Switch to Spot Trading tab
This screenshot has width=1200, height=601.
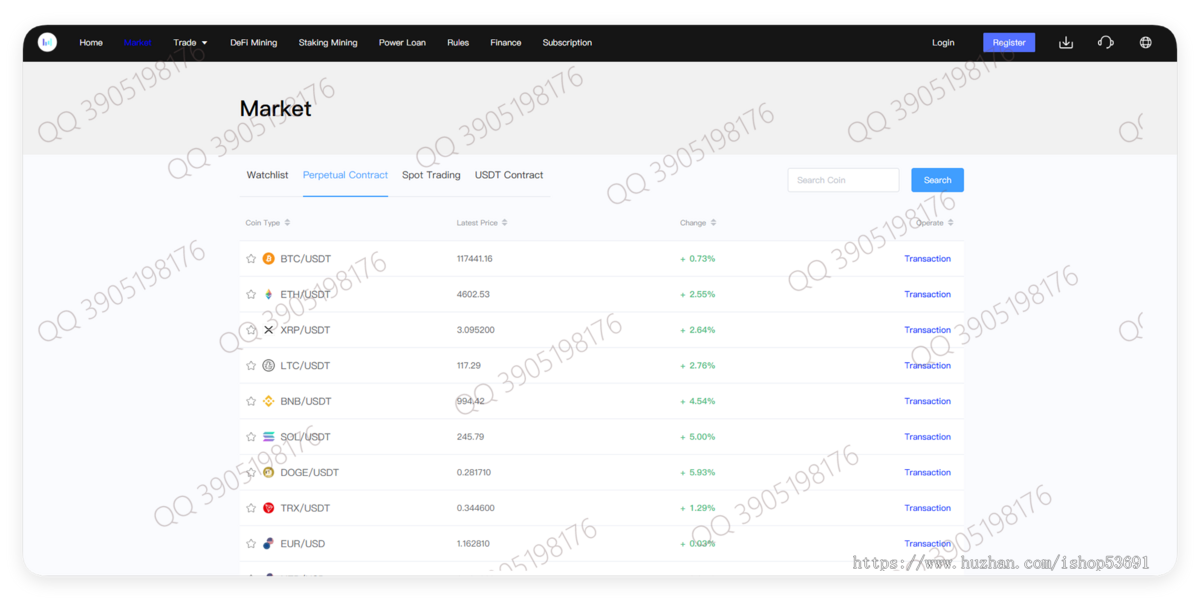tap(431, 175)
